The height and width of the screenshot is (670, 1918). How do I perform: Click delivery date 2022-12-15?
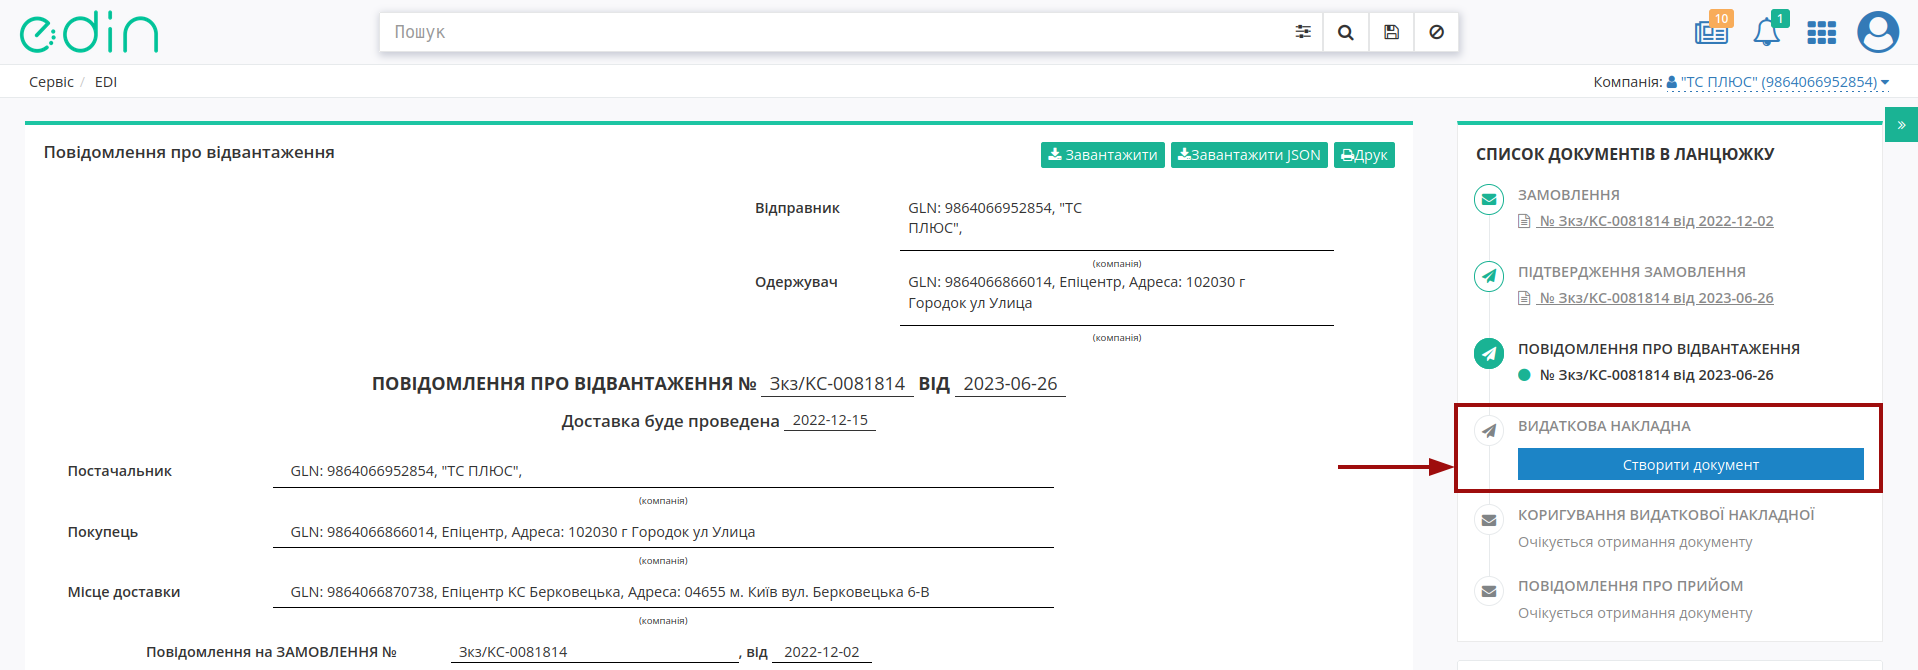pos(830,420)
